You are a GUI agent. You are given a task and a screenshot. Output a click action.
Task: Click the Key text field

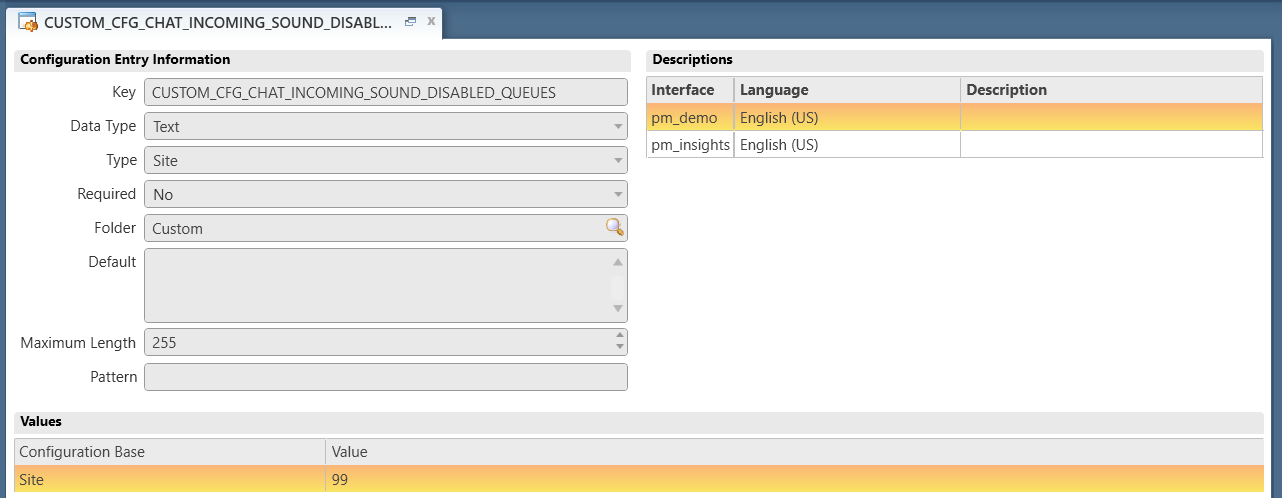(385, 93)
